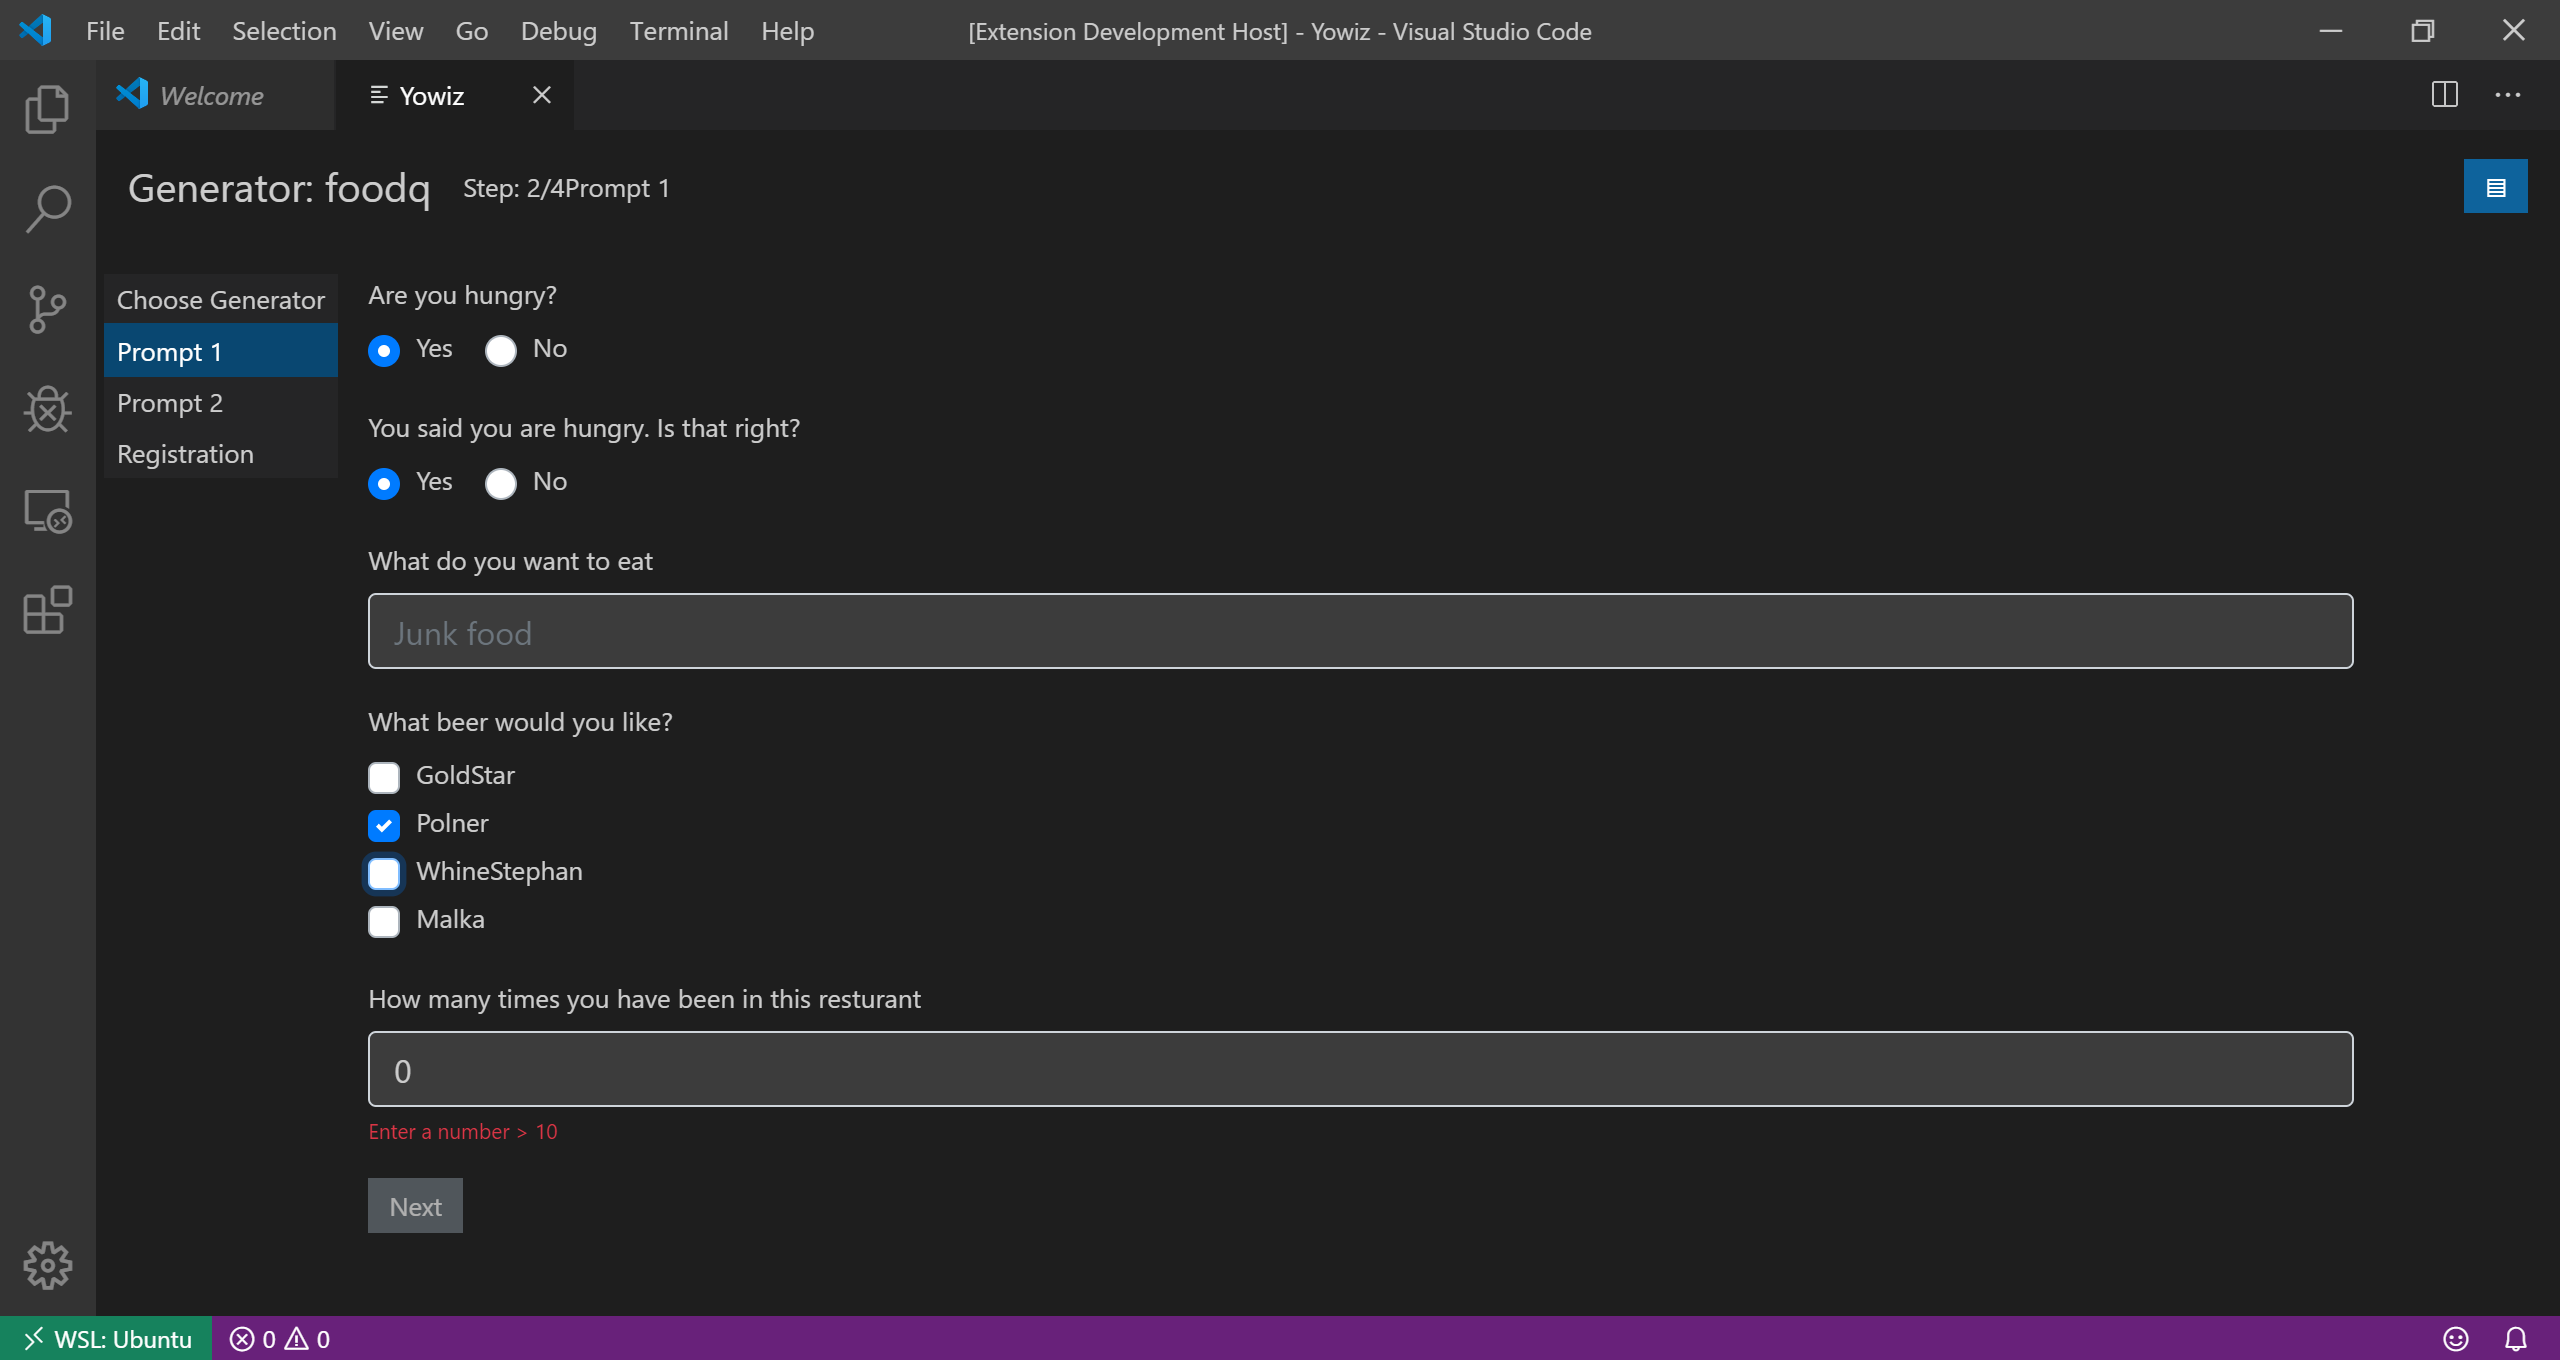Open the Extensions view icon

[x=47, y=610]
